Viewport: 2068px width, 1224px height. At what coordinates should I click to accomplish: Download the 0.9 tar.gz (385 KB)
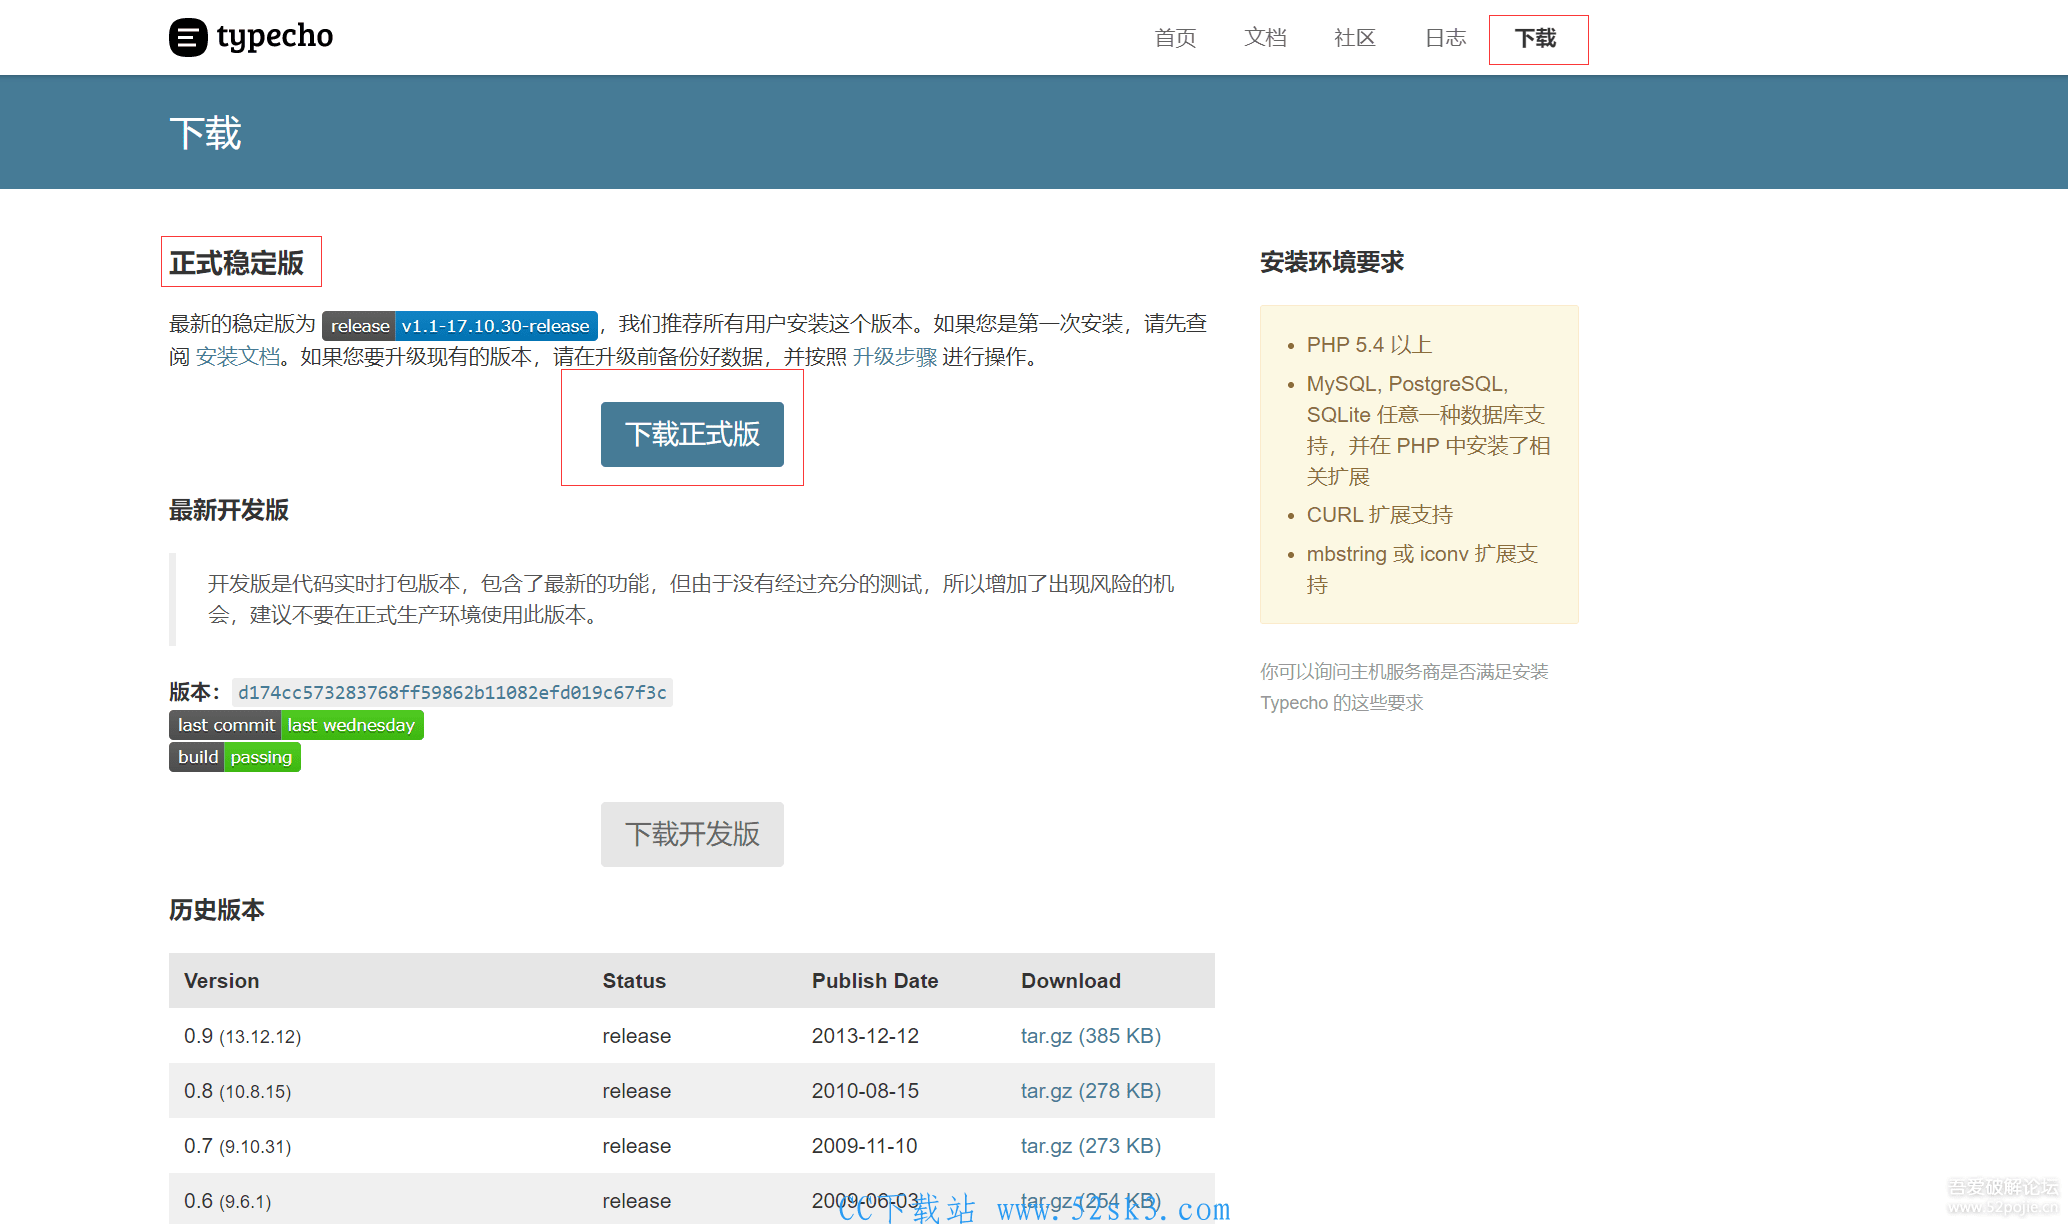[1091, 1036]
